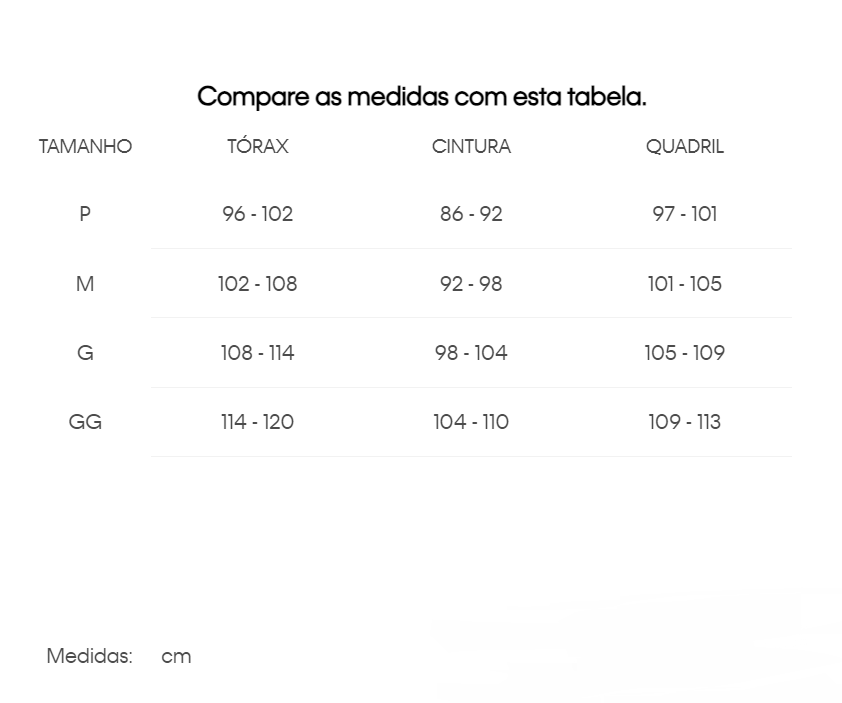Click the CINTURA column header

point(471,147)
